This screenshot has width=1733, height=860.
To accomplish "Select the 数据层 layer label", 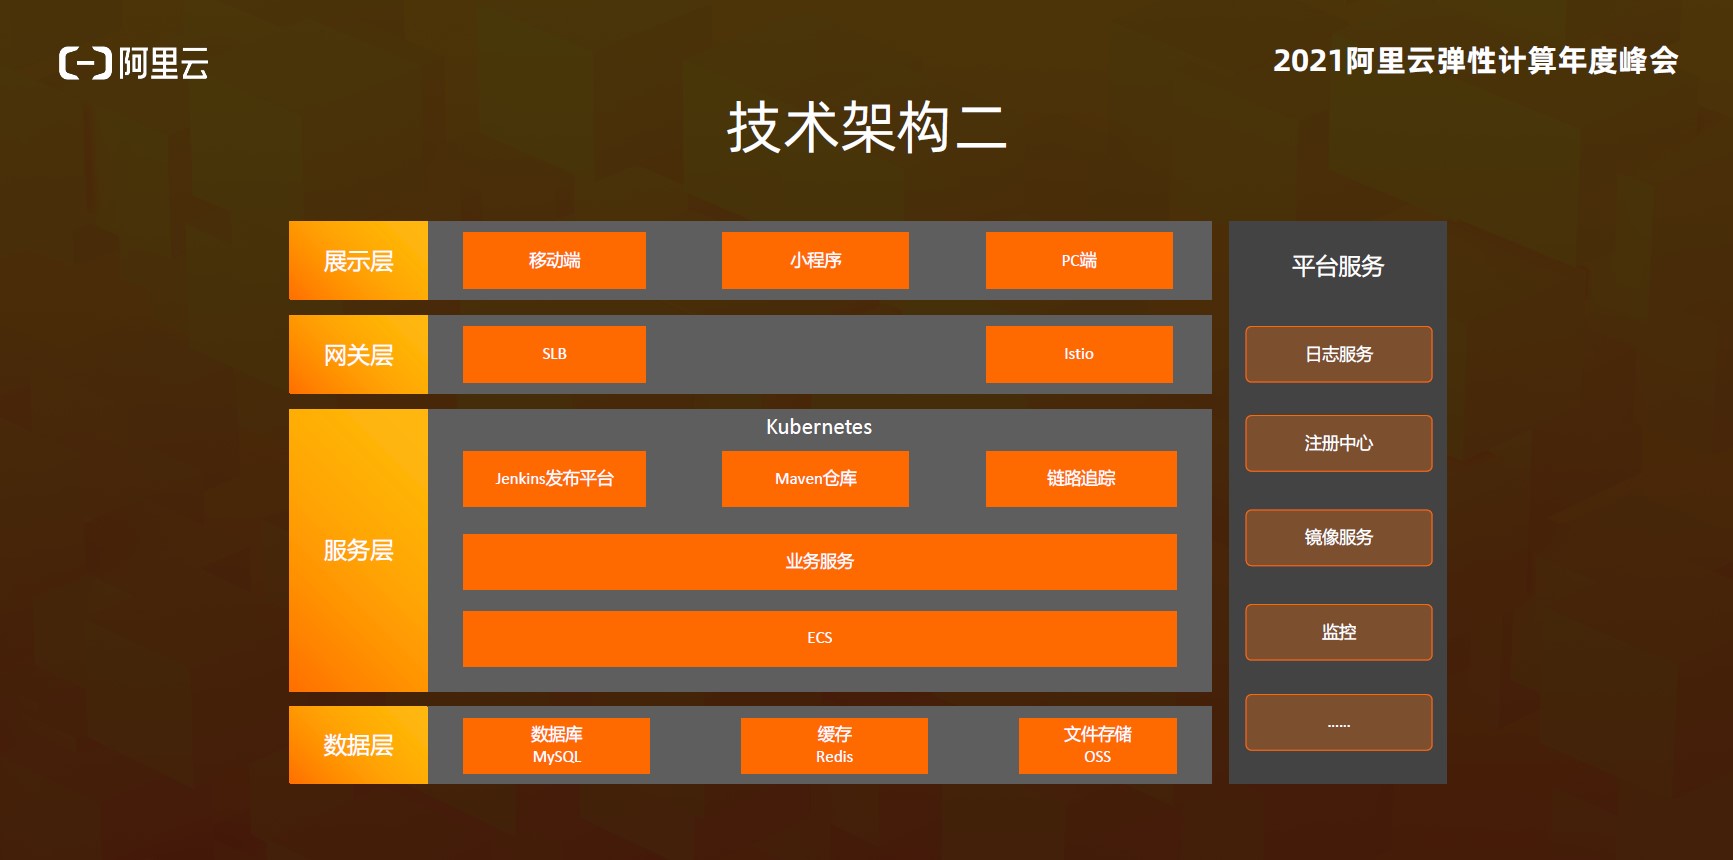I will click(x=358, y=745).
